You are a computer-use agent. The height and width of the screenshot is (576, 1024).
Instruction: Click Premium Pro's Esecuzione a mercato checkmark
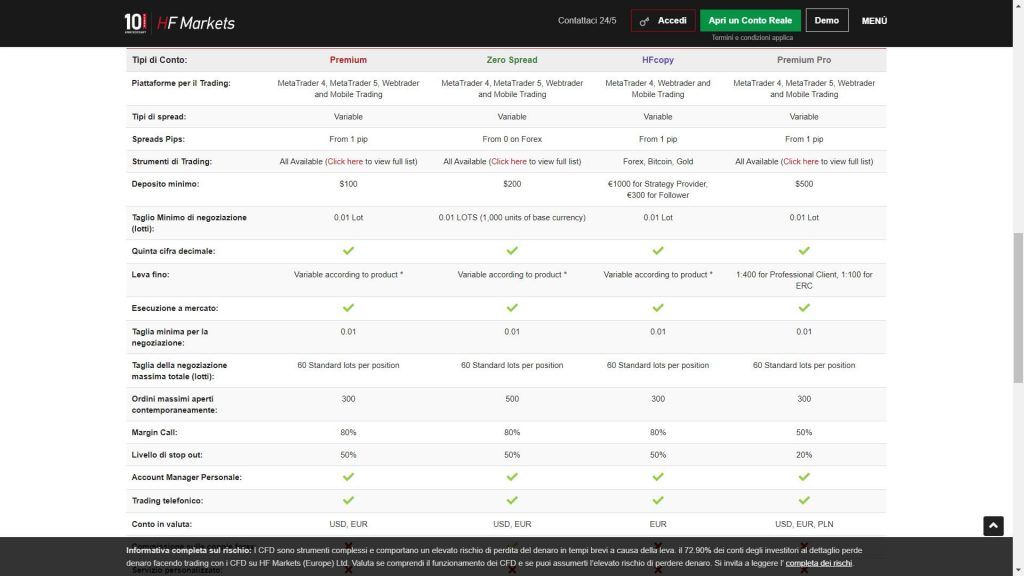(x=804, y=308)
